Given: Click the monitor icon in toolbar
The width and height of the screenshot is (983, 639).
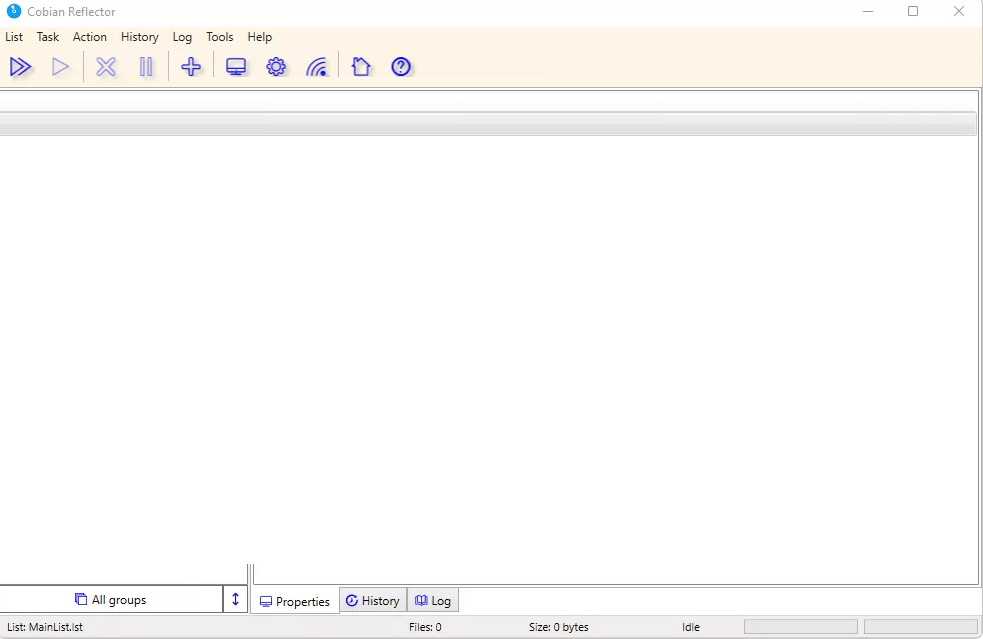Looking at the screenshot, I should point(236,67).
